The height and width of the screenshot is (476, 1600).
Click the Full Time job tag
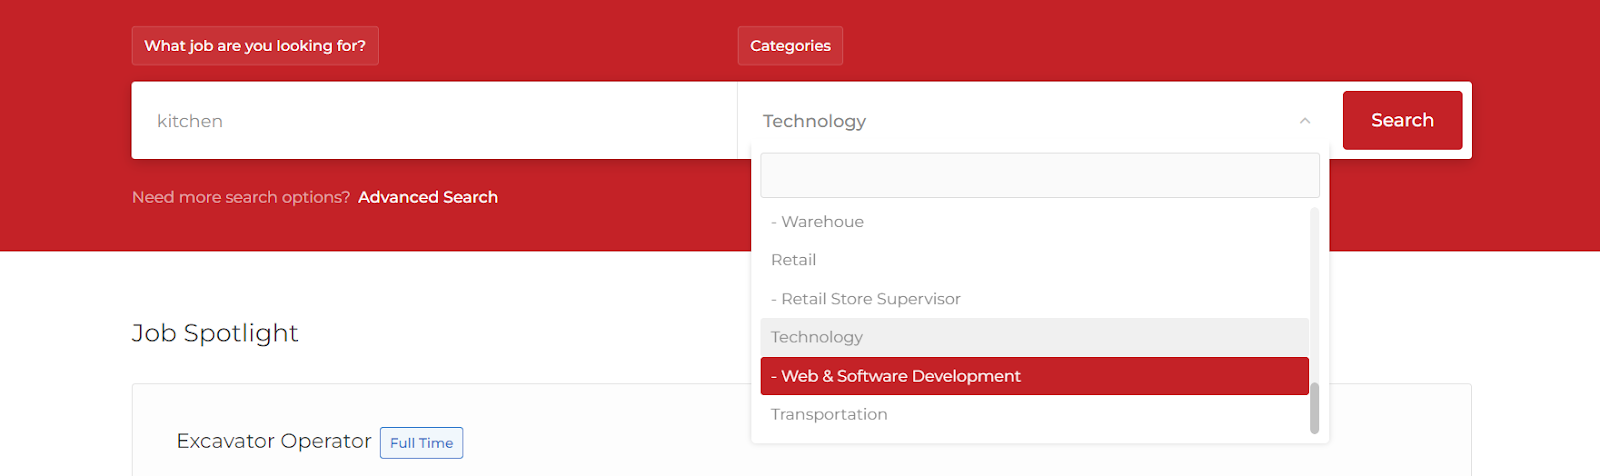421,443
